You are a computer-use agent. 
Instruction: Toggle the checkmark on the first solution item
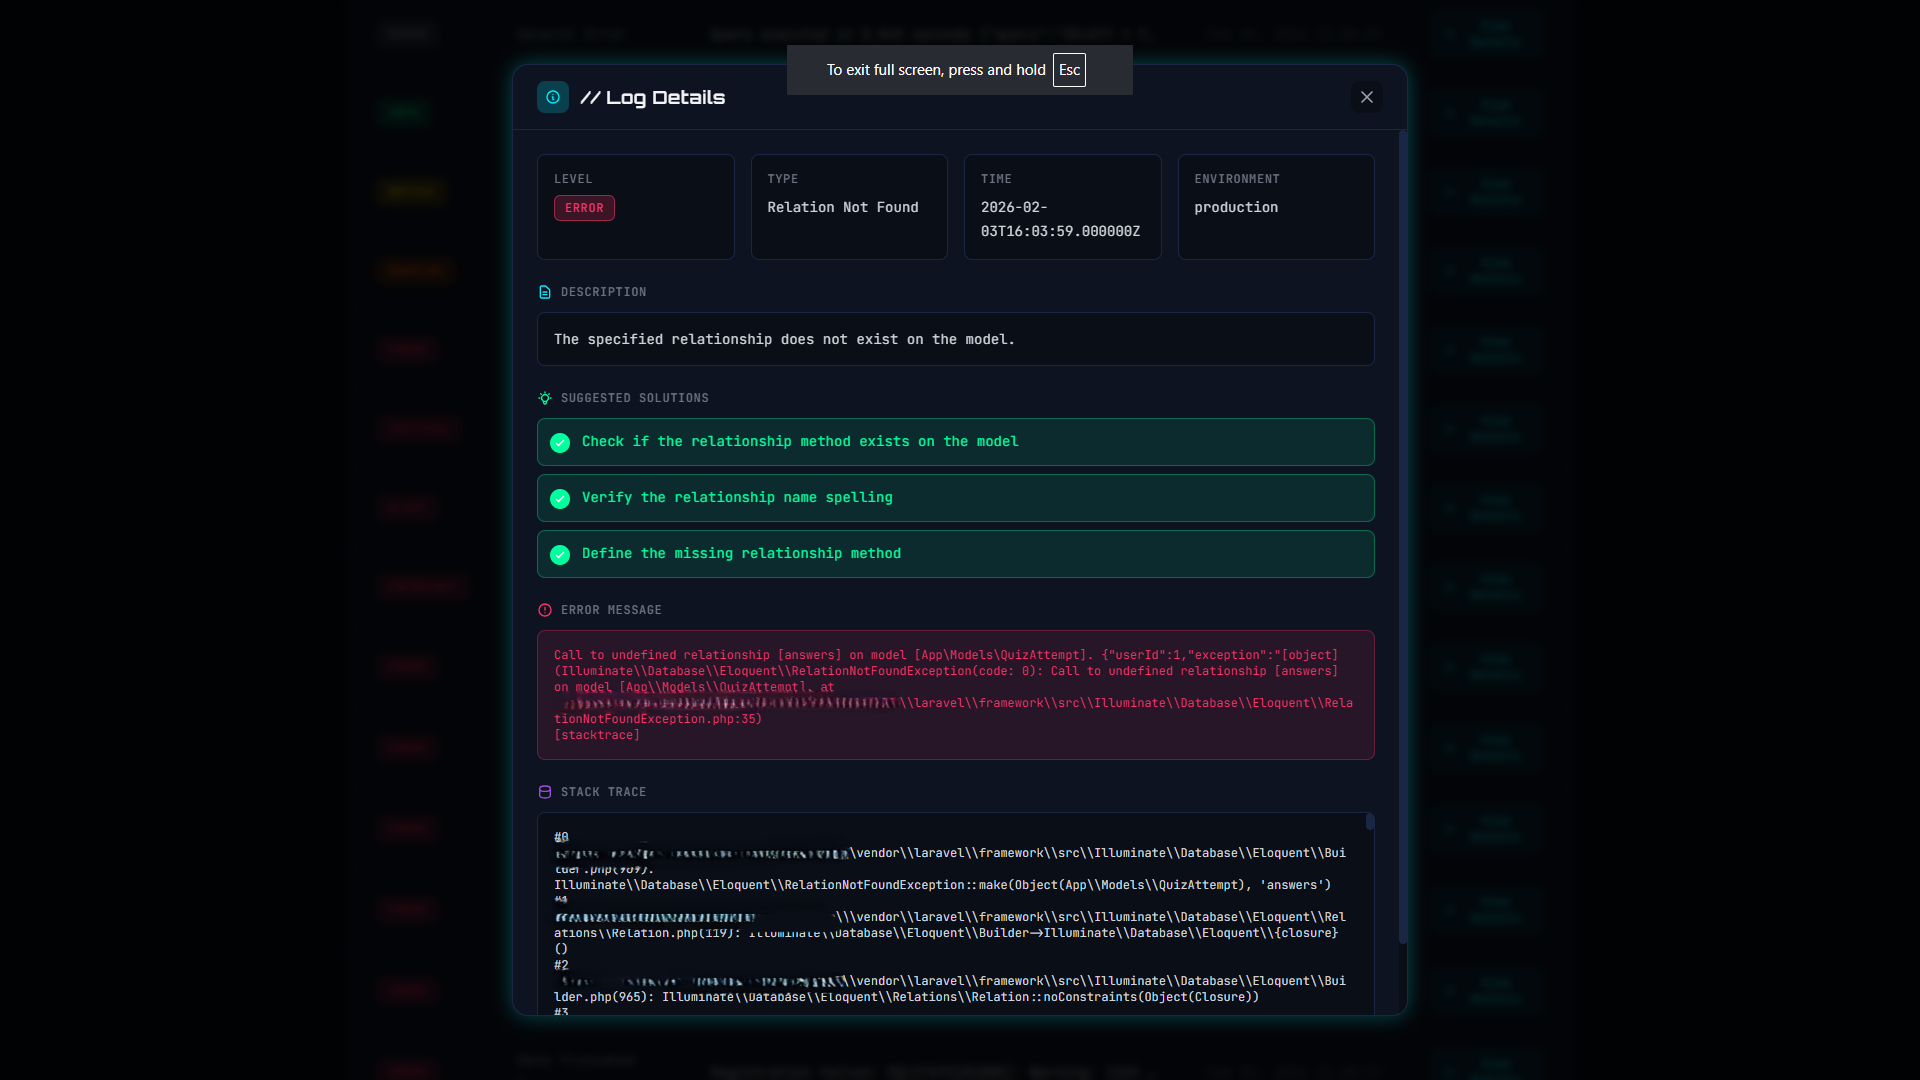tap(560, 443)
